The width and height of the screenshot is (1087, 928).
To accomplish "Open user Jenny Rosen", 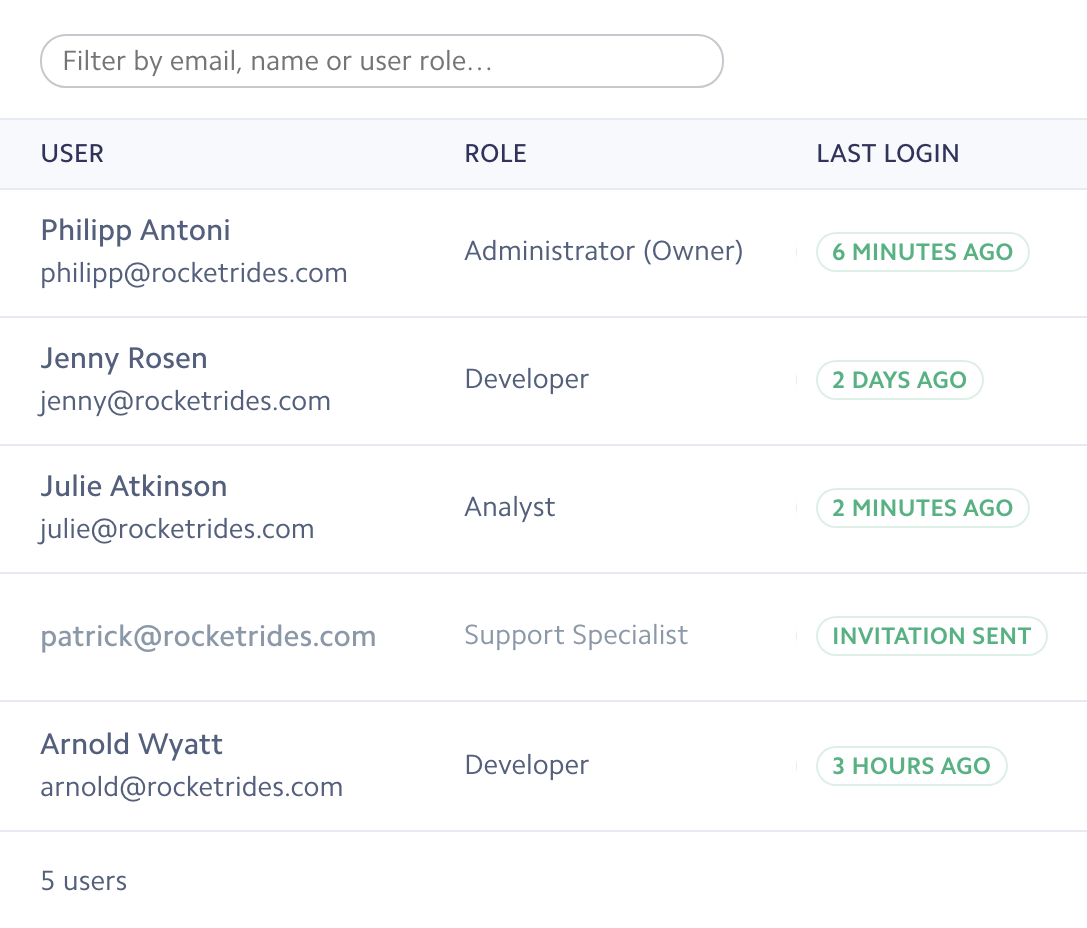I will 124,359.
